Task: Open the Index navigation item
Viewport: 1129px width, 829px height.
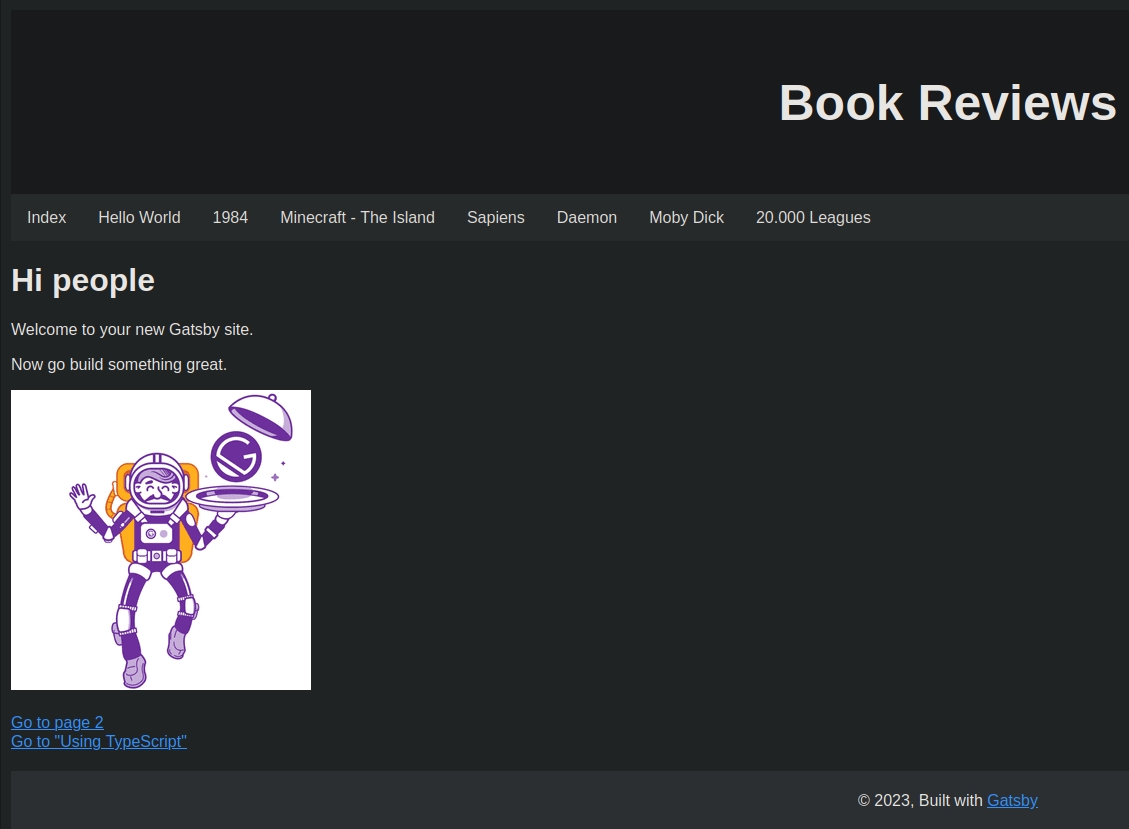Action: tap(46, 217)
